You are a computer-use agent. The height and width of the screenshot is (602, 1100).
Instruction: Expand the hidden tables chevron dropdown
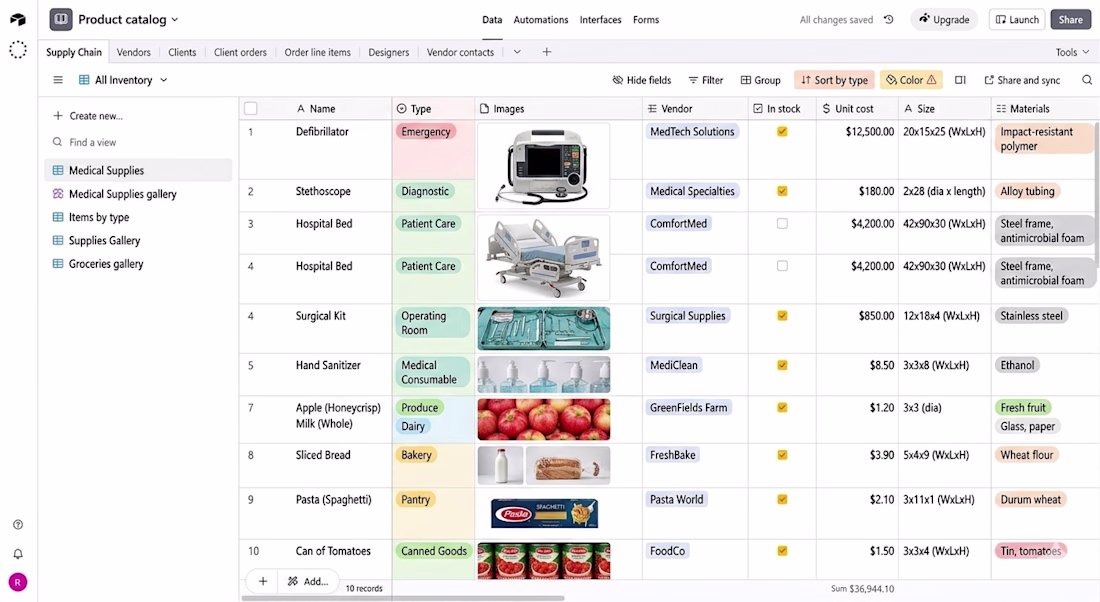517,52
